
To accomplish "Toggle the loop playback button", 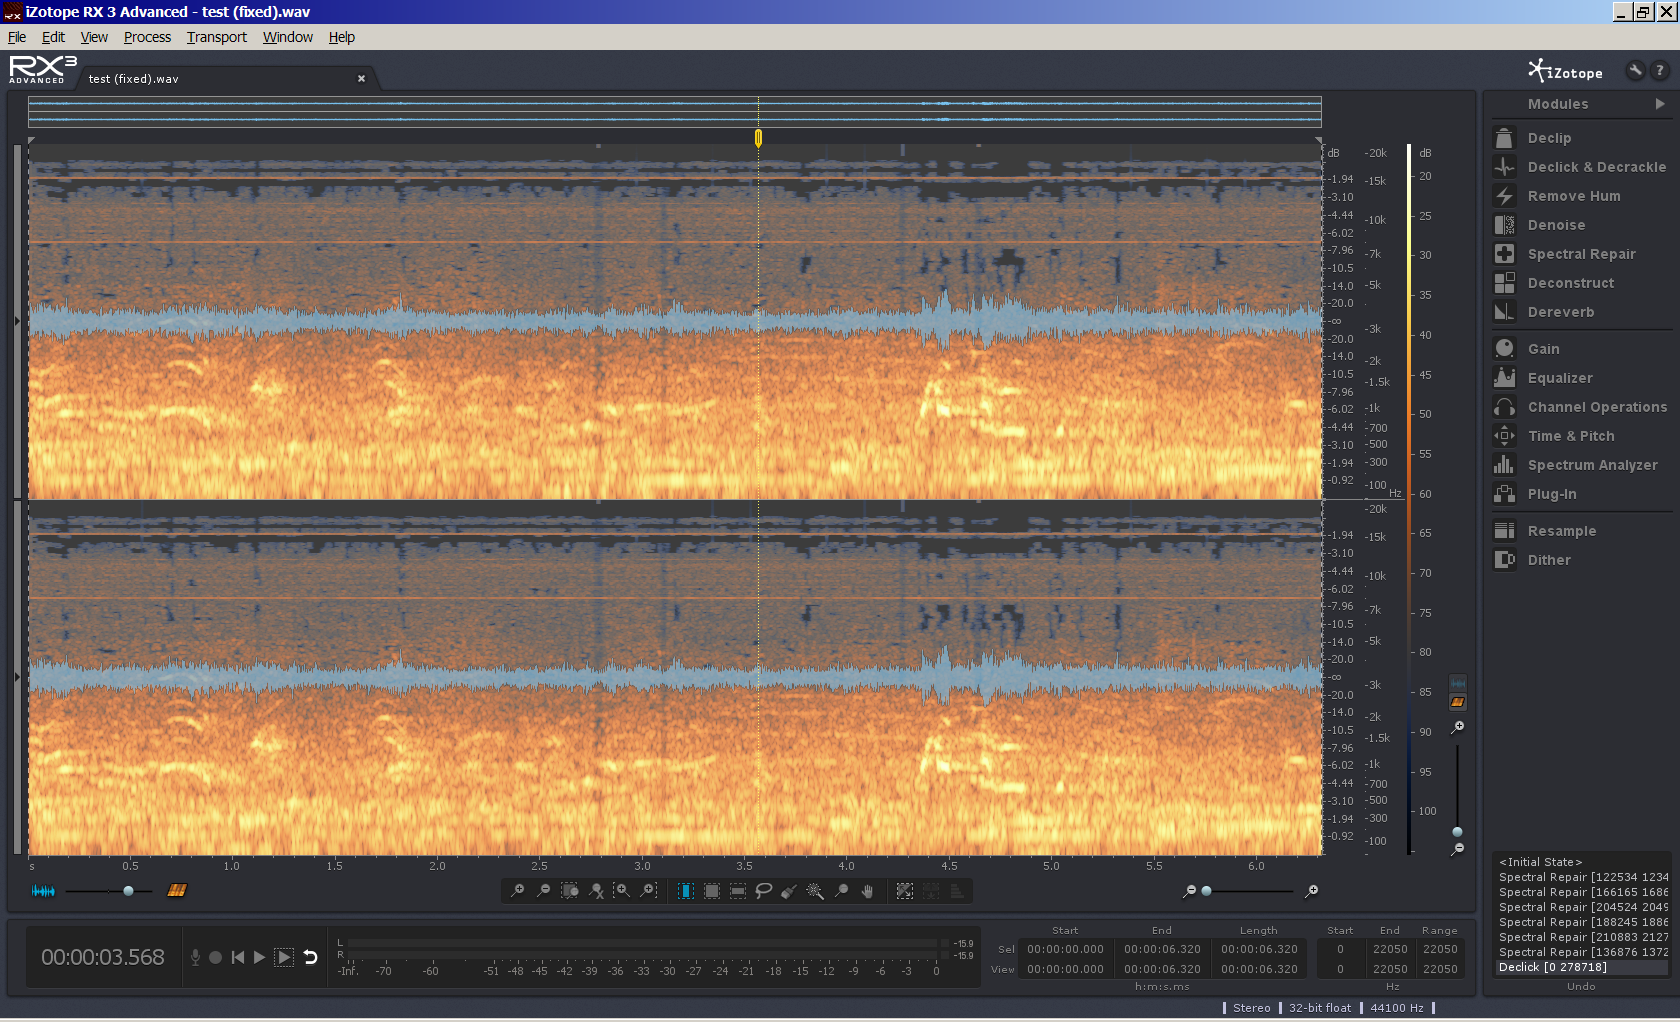I will tap(311, 957).
